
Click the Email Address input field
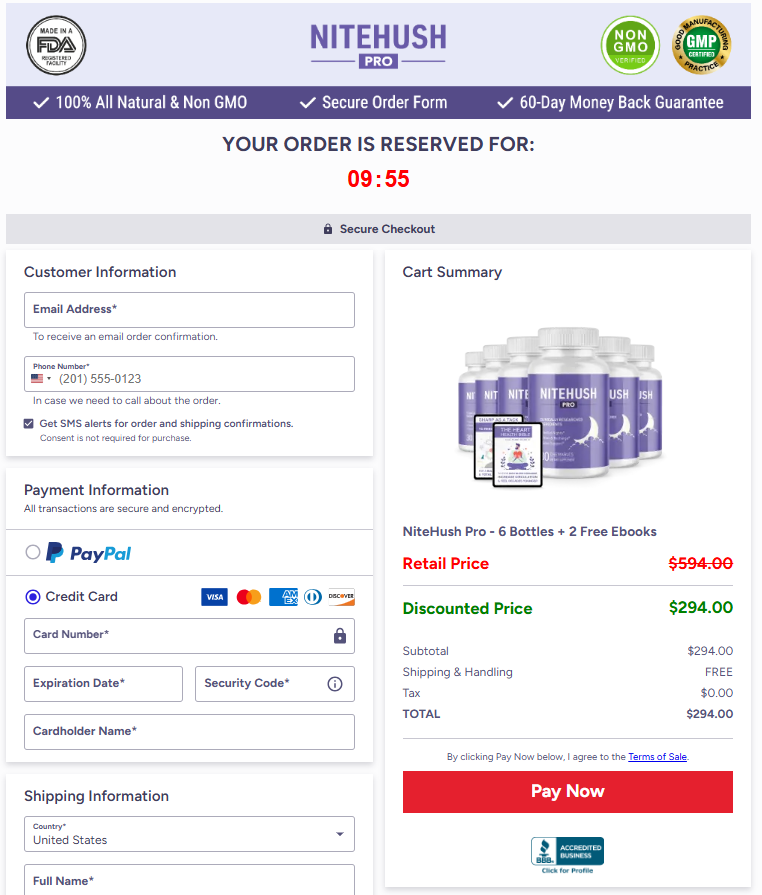click(x=189, y=310)
